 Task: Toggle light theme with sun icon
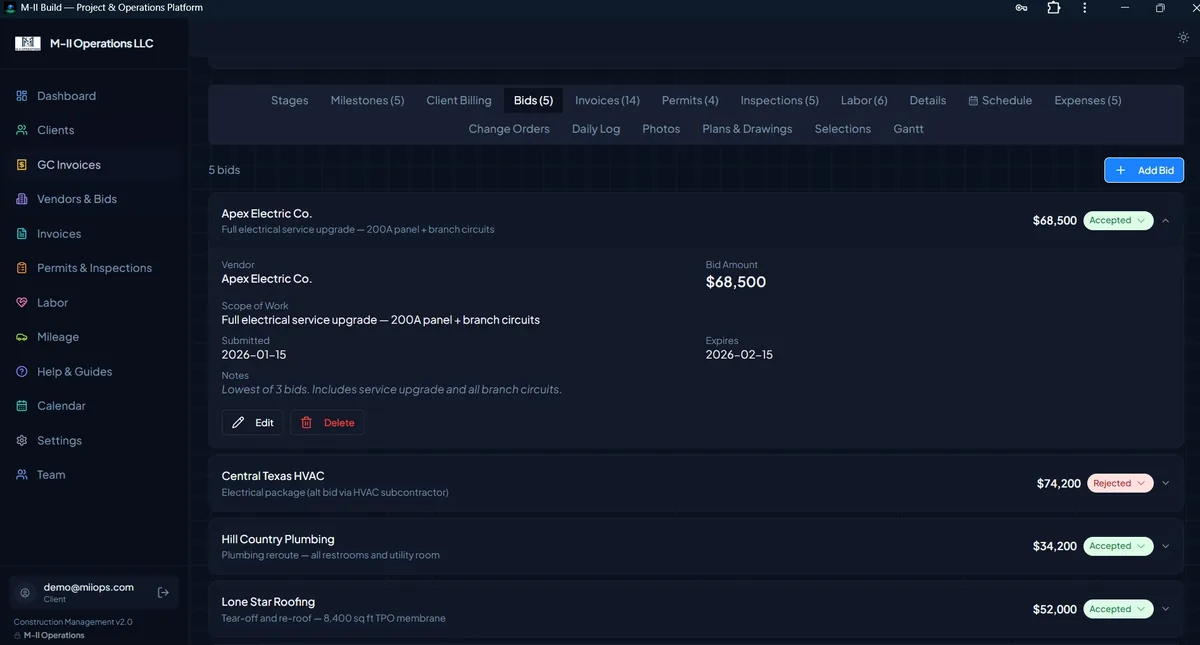[1184, 37]
